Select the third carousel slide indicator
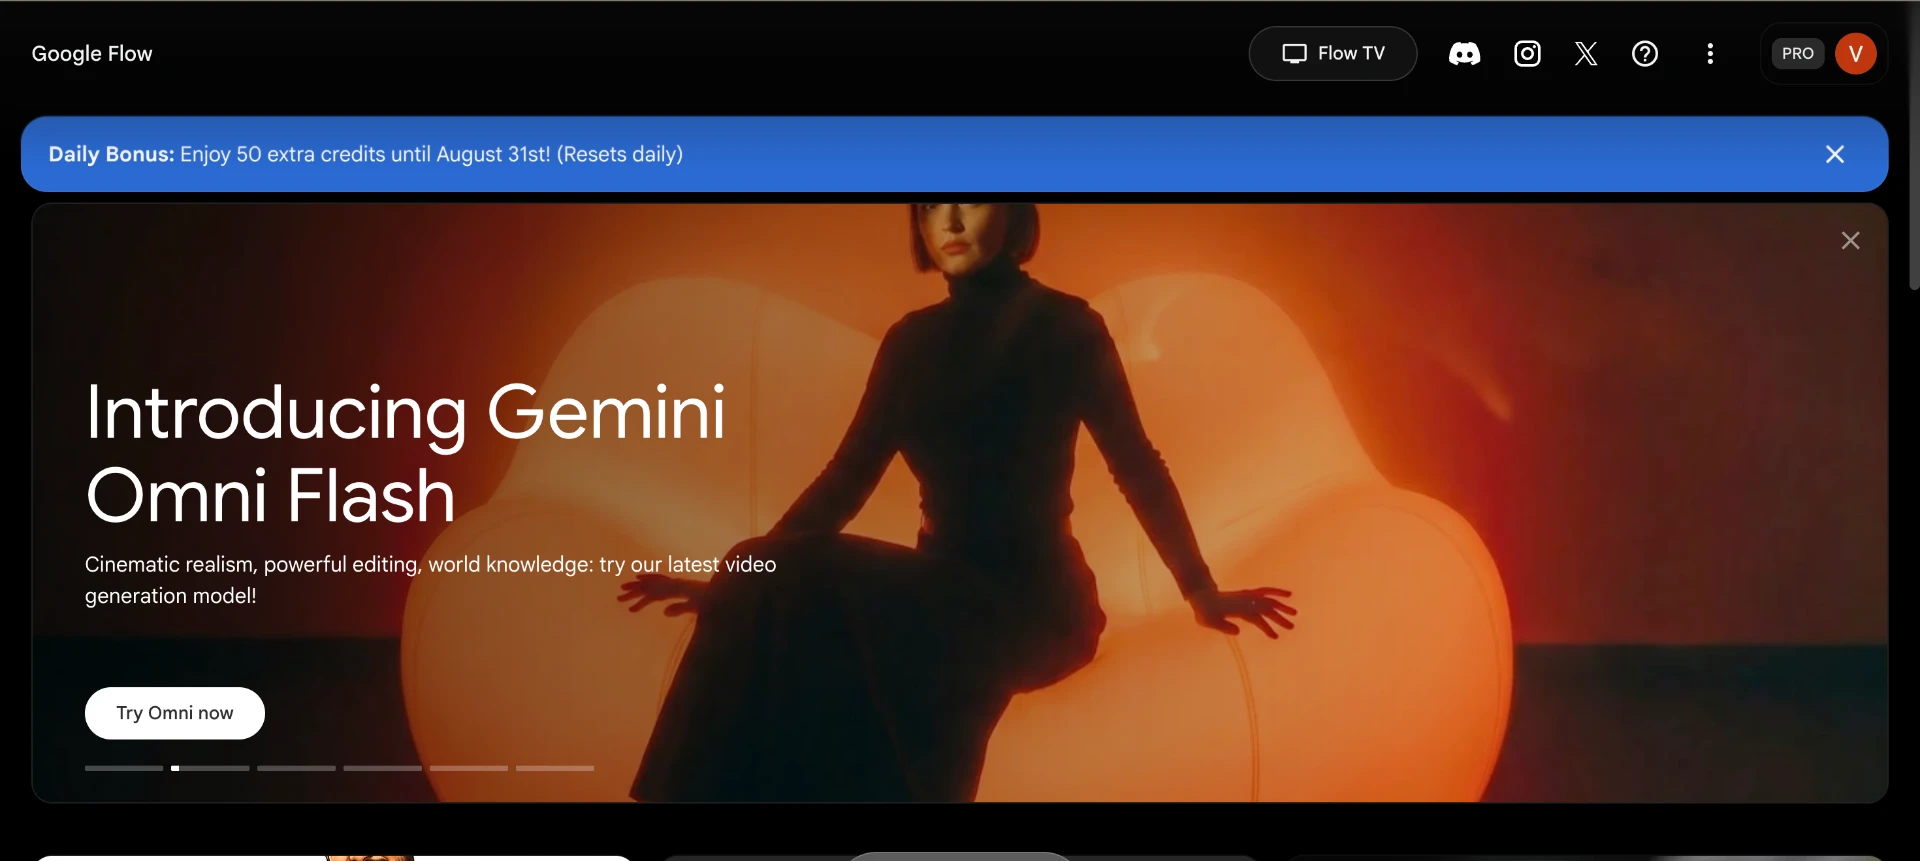The image size is (1920, 861). (x=296, y=768)
